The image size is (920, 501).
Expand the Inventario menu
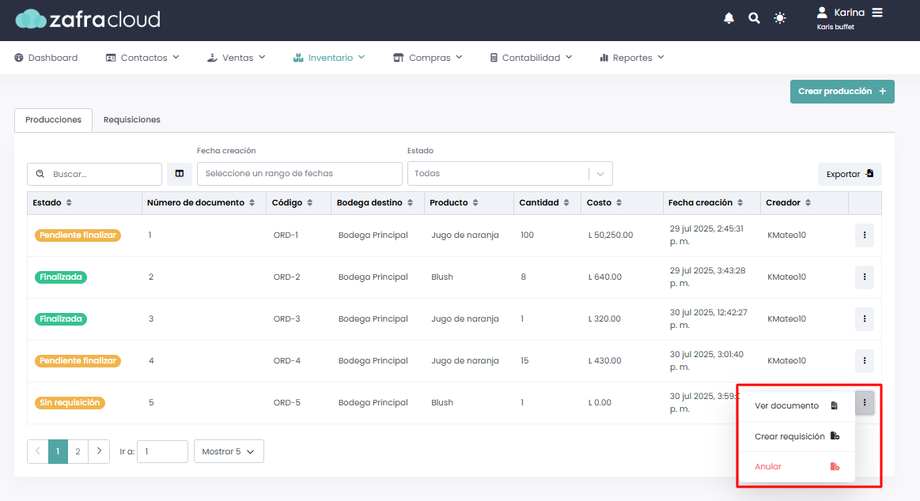(x=329, y=58)
